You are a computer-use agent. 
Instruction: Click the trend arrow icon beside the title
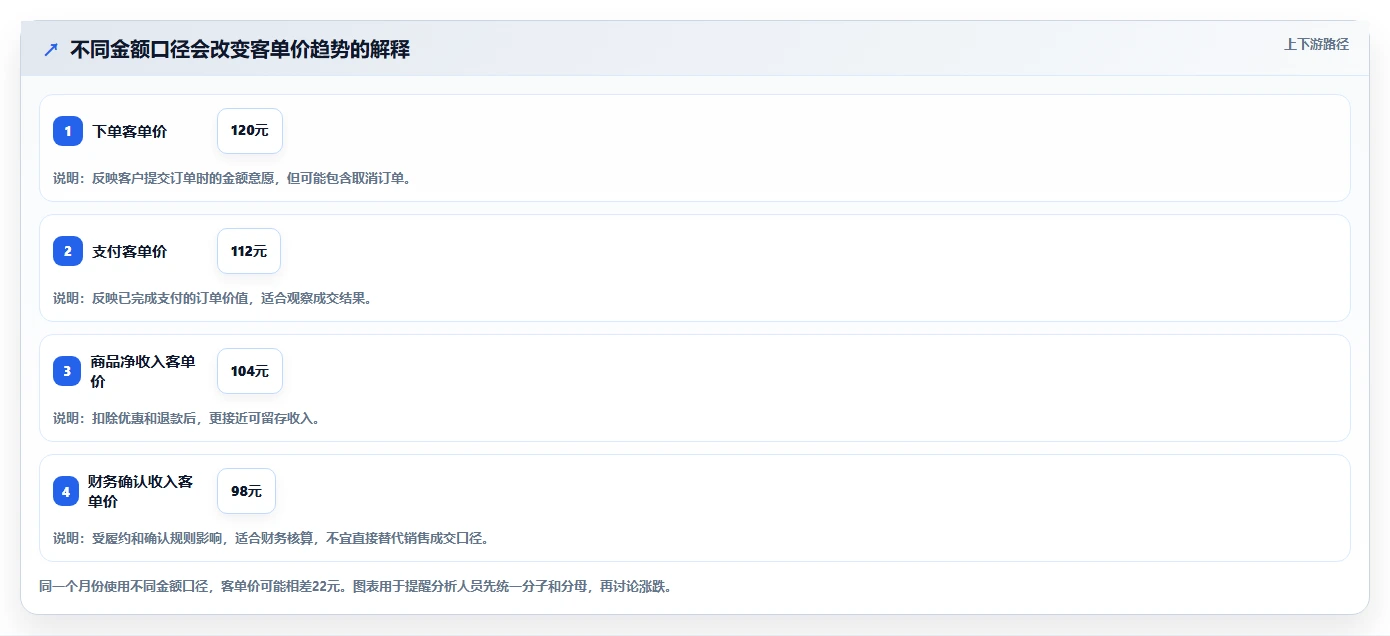pos(51,49)
